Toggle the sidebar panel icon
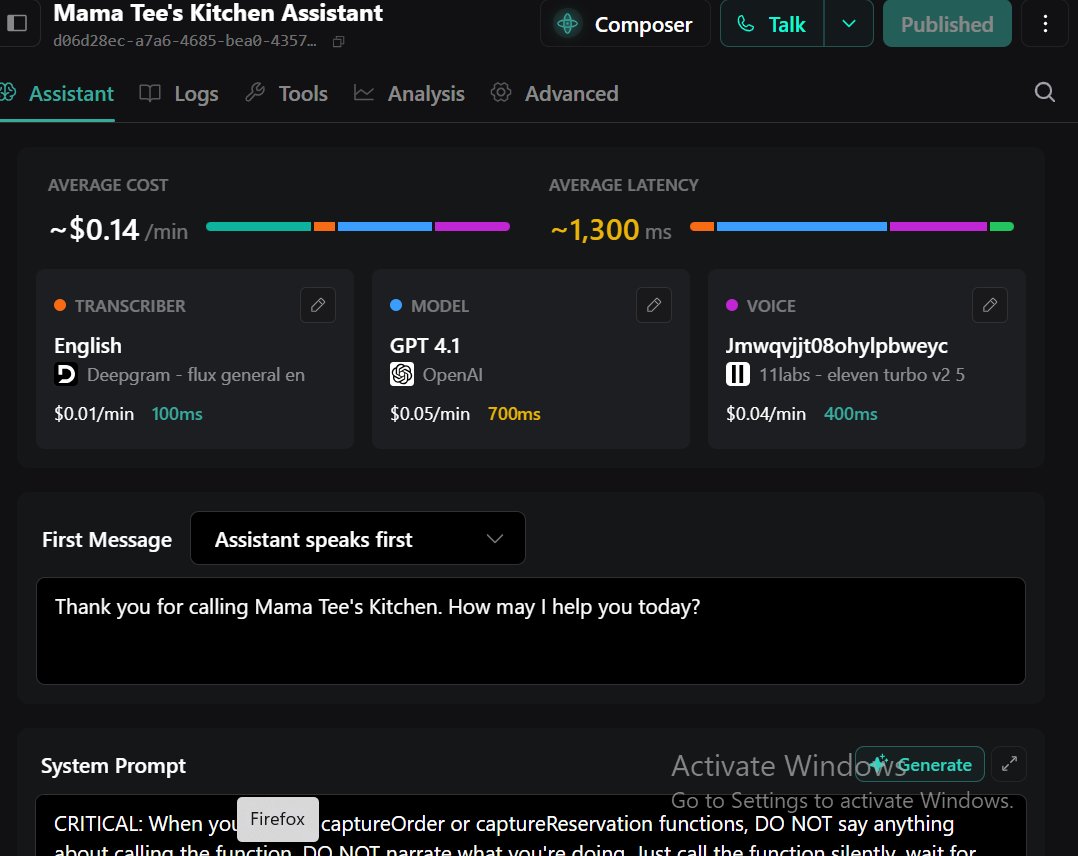This screenshot has height=856, width=1078. click(x=16, y=23)
